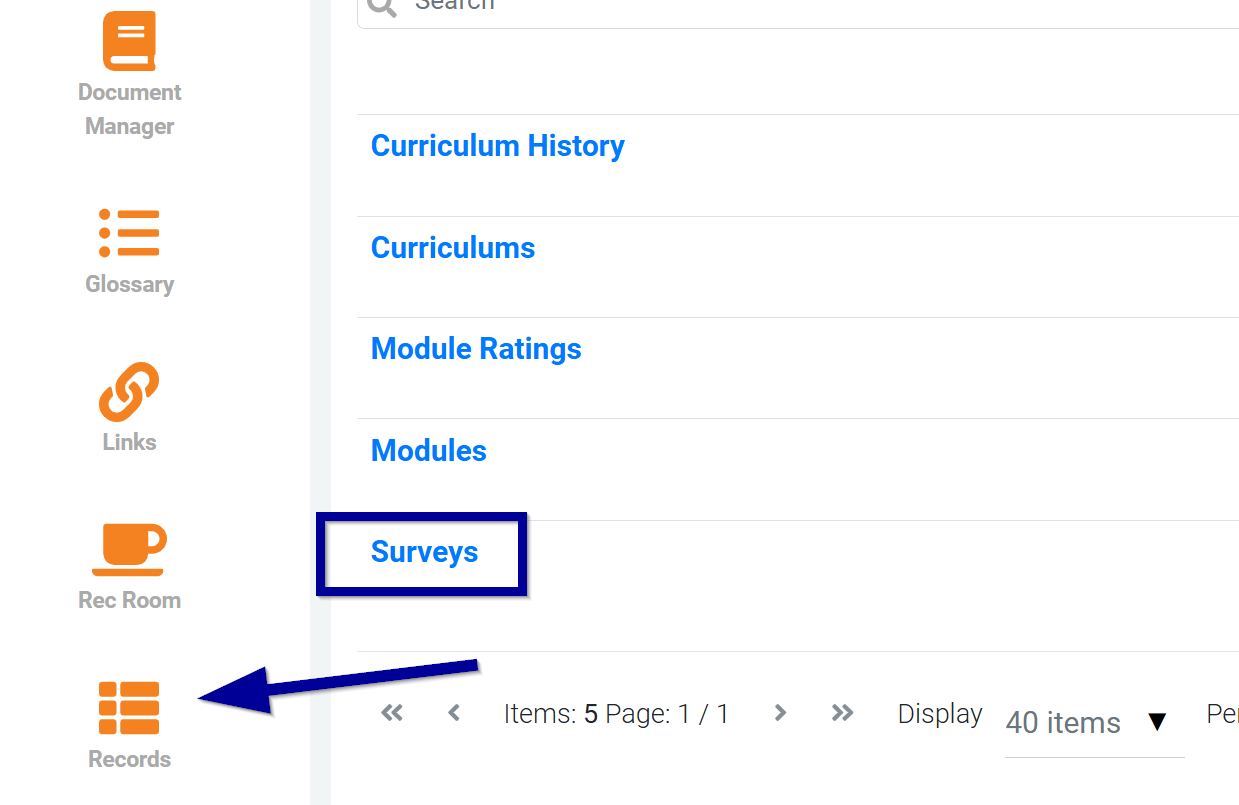Viewport: 1239px width, 805px height.
Task: Open the Modules record link
Action: (429, 451)
